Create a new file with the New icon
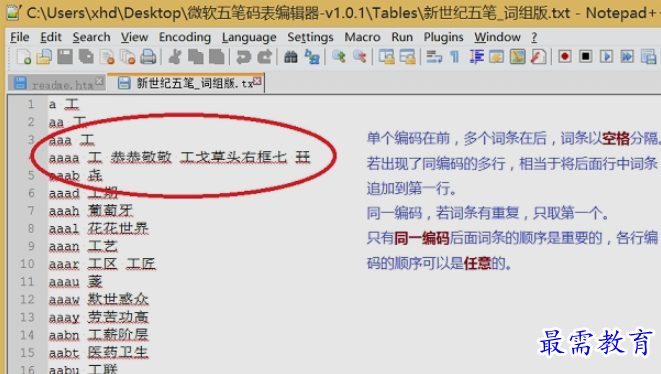Viewport: 661px width, 374px height. click(24, 57)
